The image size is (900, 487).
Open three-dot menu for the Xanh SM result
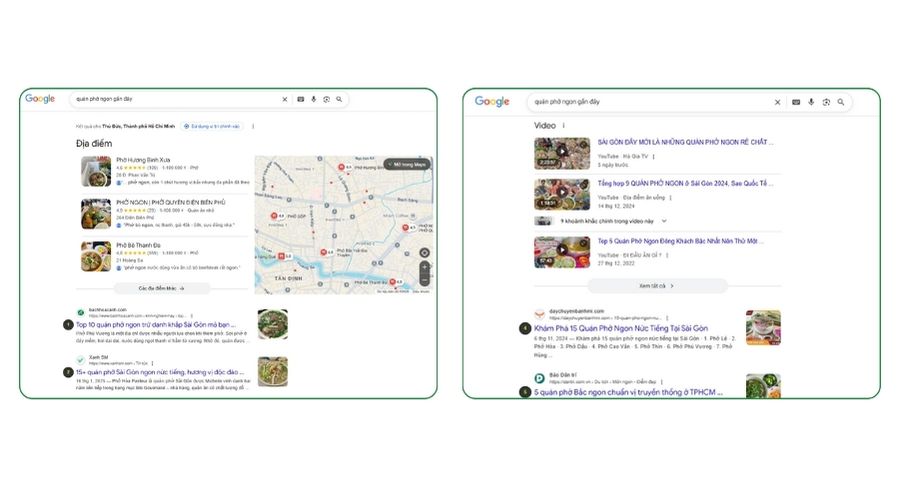point(153,363)
